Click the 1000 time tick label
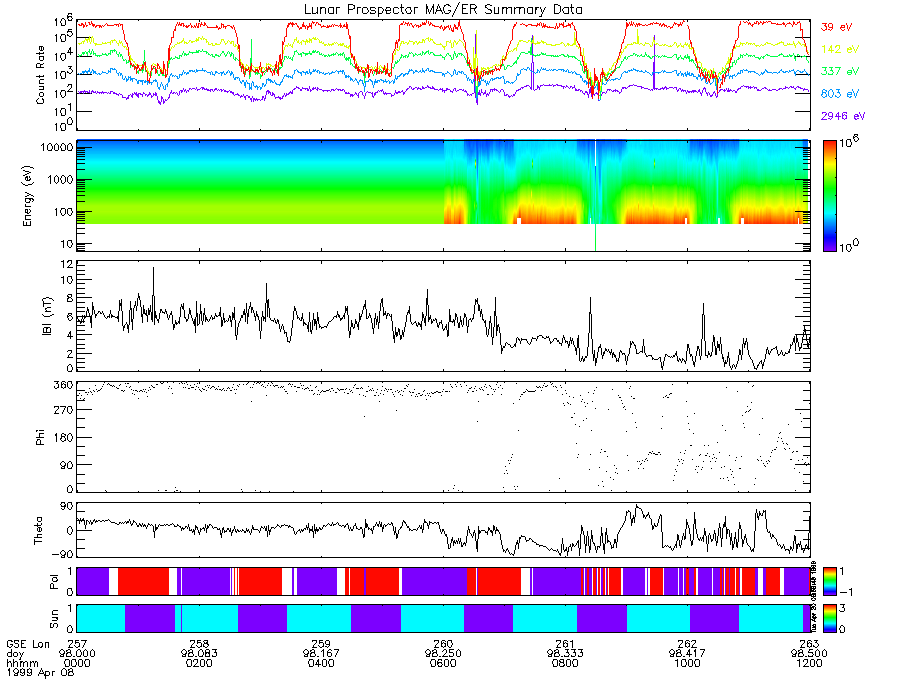Screen dimensions: 900x700 687,663
